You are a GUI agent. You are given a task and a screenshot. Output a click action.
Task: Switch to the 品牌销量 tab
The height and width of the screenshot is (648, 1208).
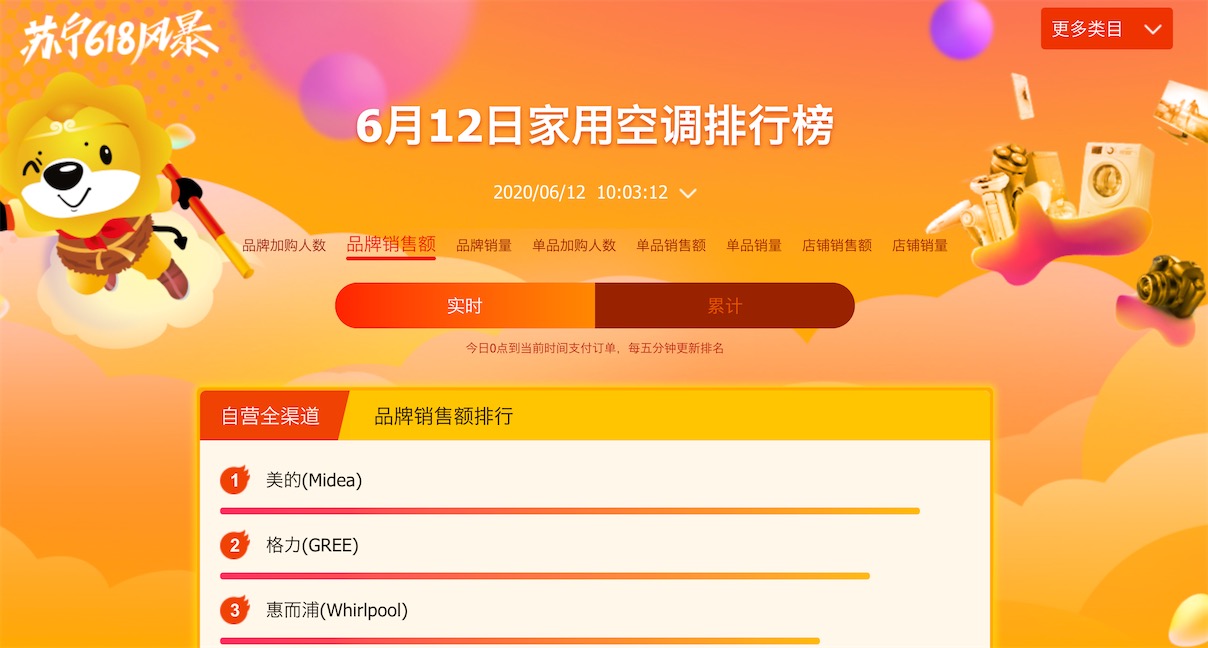click(x=484, y=244)
